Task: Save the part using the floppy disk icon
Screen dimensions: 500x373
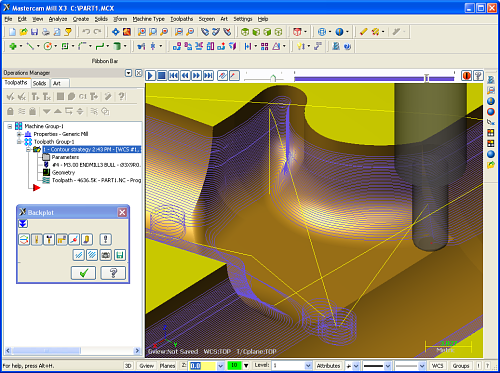Action: coord(34,32)
